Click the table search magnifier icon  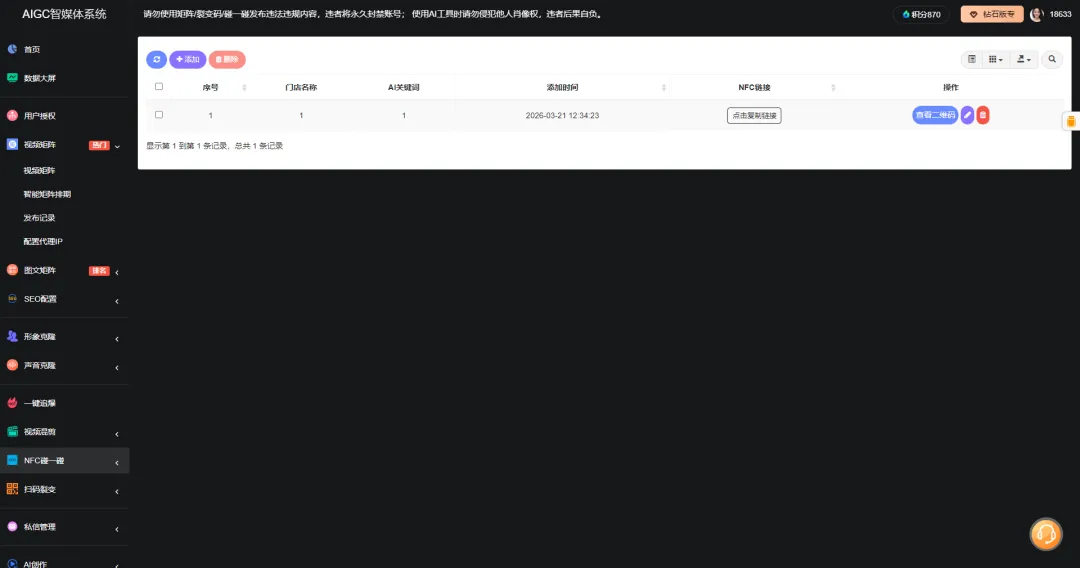1052,59
